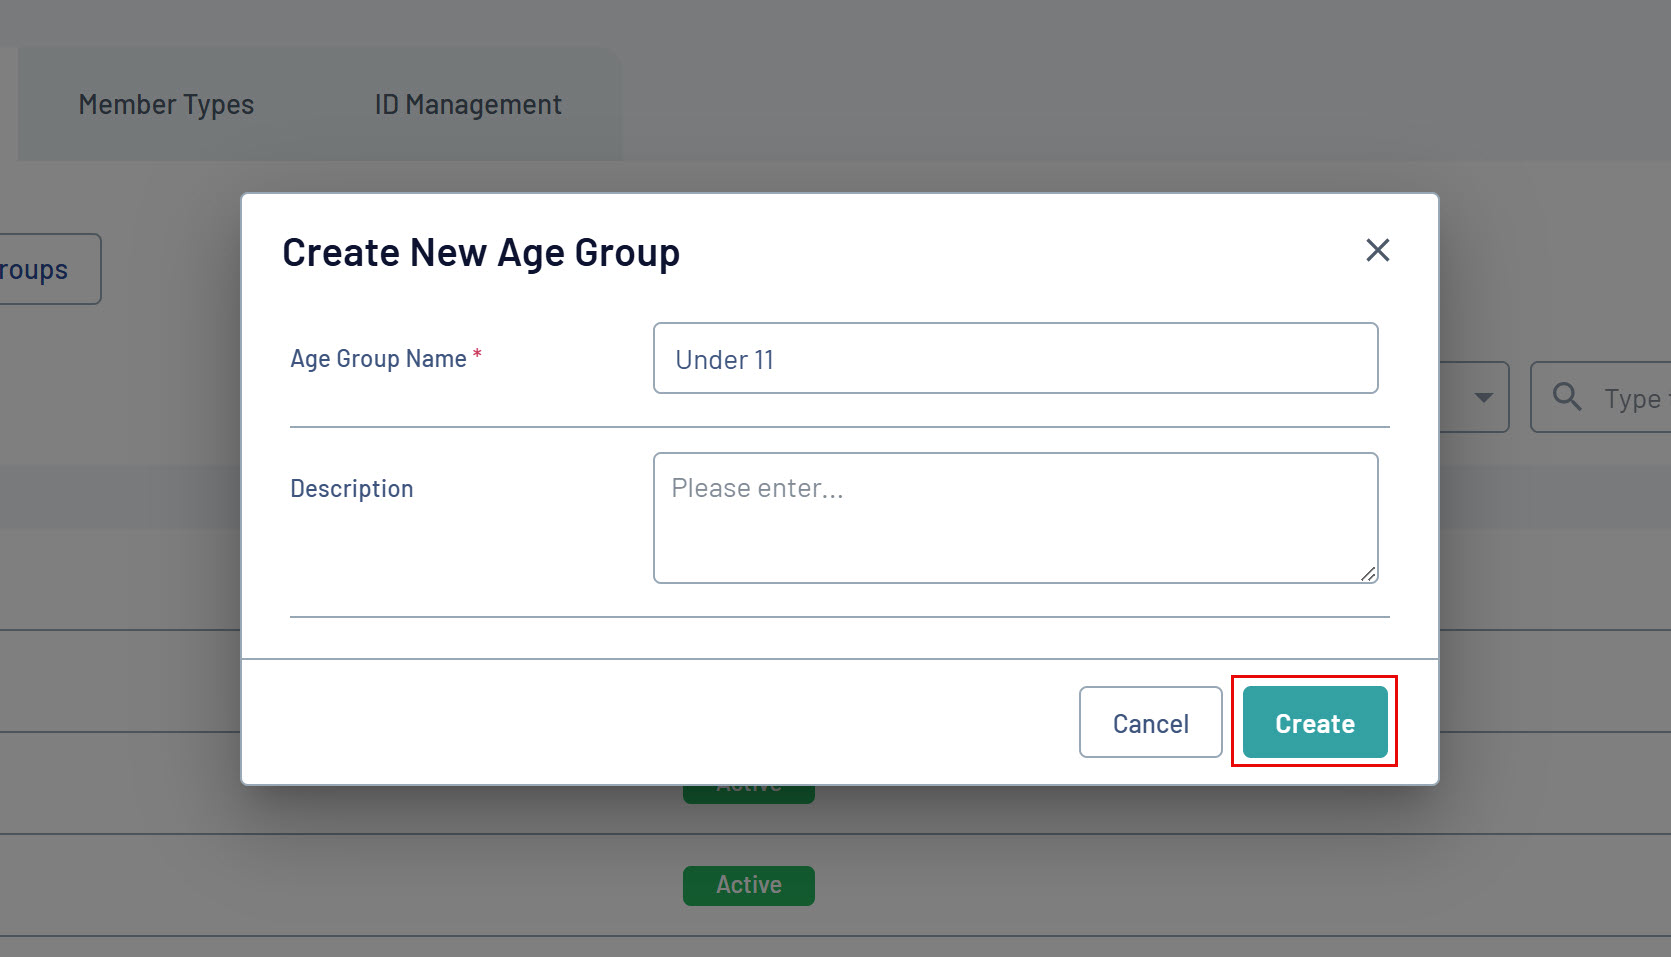Switch to the Member Types tab
1671x957 pixels.
click(166, 105)
